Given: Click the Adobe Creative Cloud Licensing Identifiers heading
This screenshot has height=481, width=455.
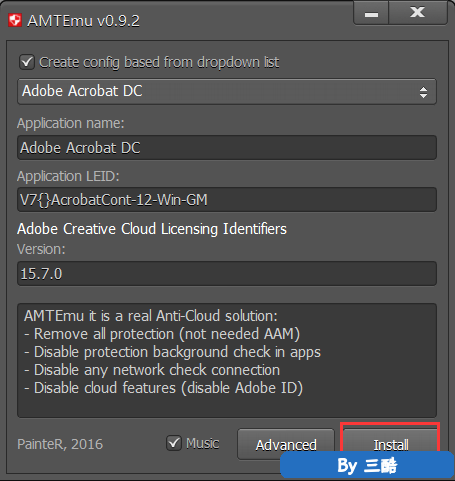Looking at the screenshot, I should [152, 229].
